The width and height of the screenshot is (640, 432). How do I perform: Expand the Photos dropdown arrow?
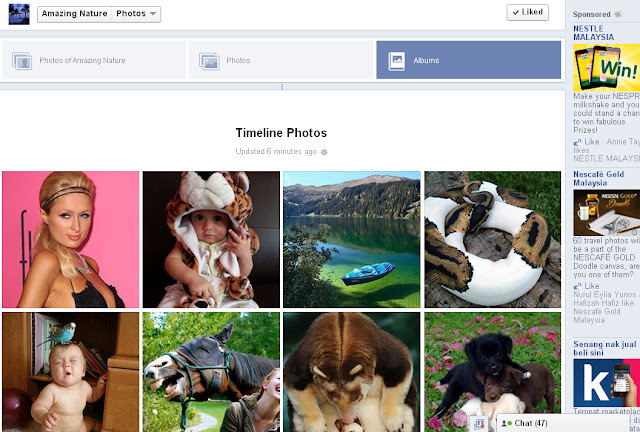point(153,14)
